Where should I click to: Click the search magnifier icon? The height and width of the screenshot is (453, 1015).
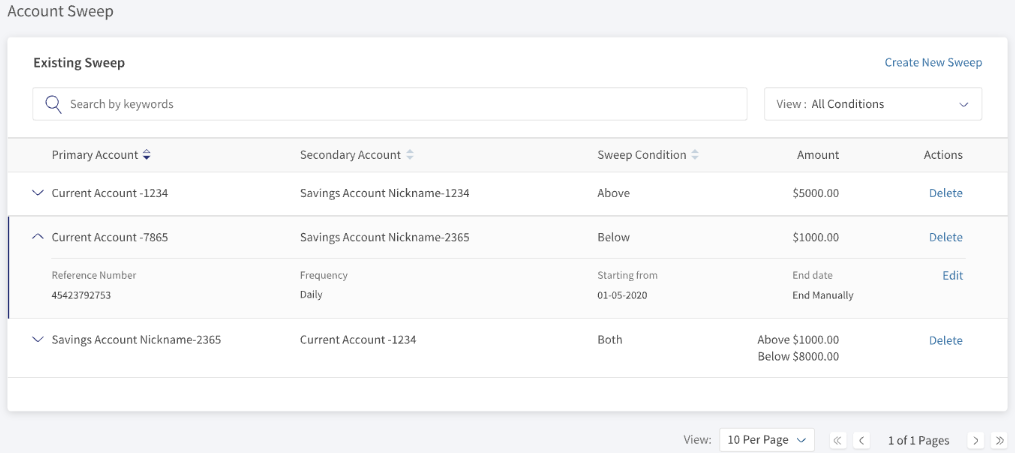[x=53, y=104]
